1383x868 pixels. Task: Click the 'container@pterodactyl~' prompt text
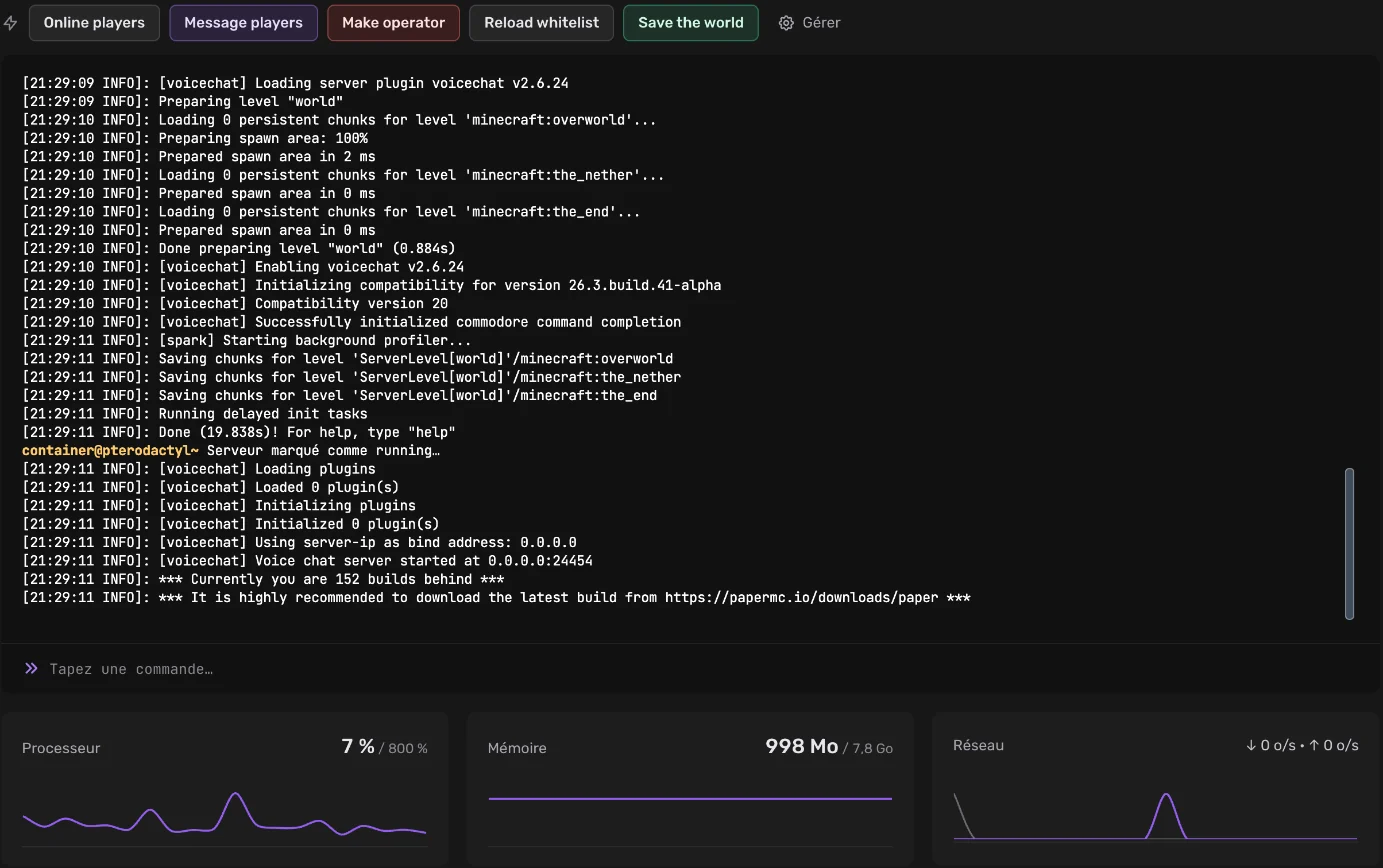coord(110,450)
